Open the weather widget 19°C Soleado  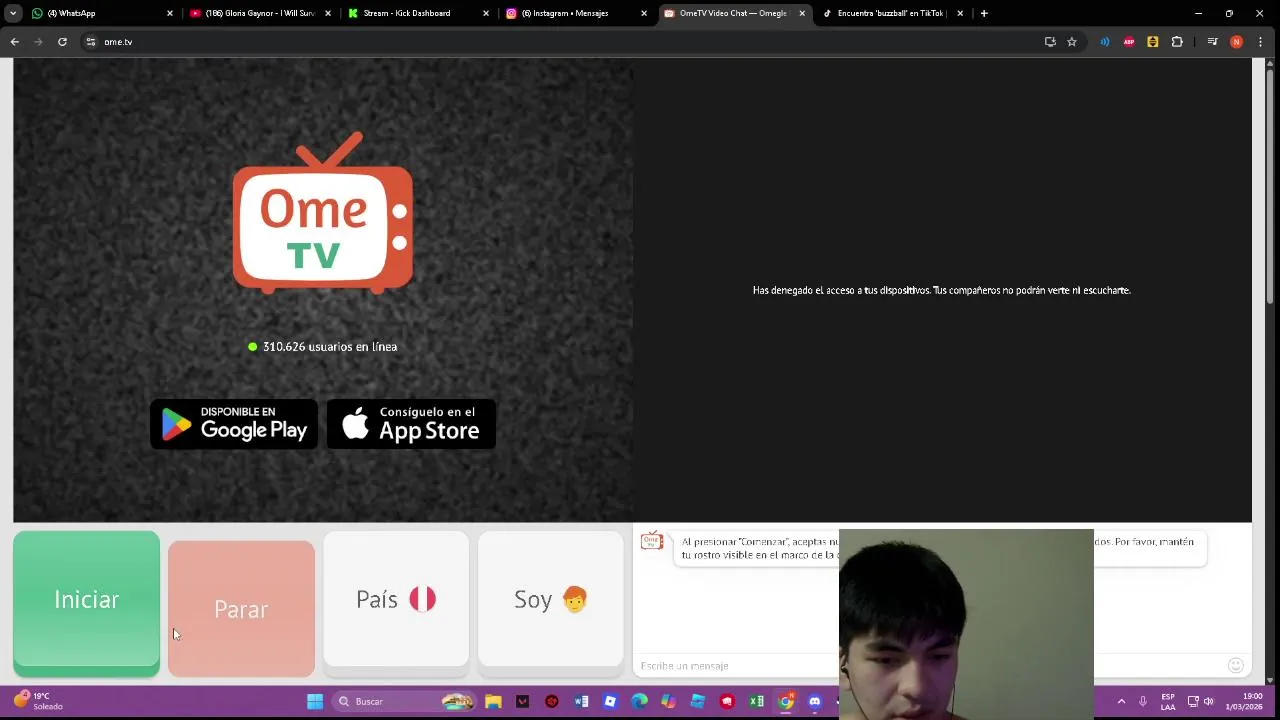[38, 701]
